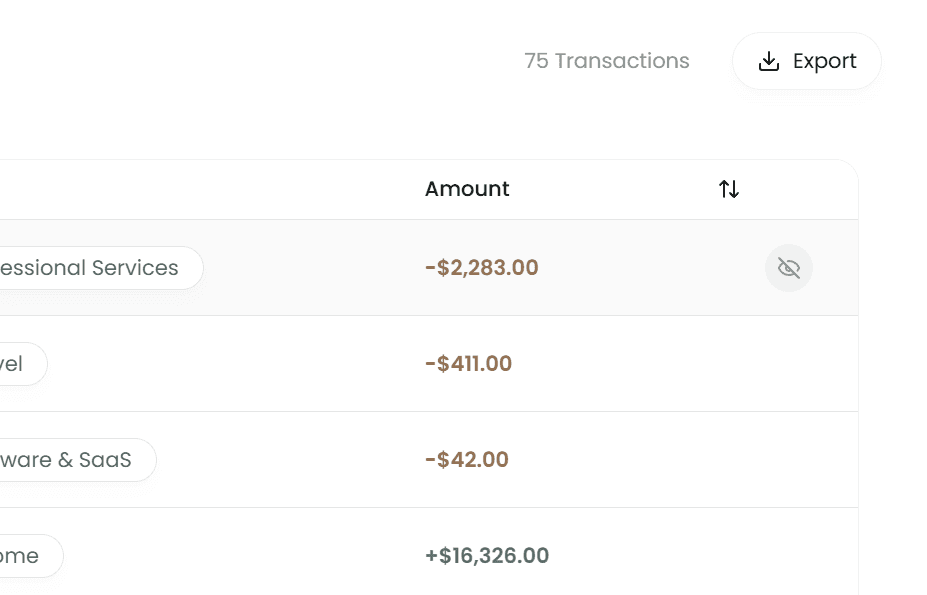The image size is (927, 595).
Task: Click the +$16,326.00 income amount
Action: point(487,556)
